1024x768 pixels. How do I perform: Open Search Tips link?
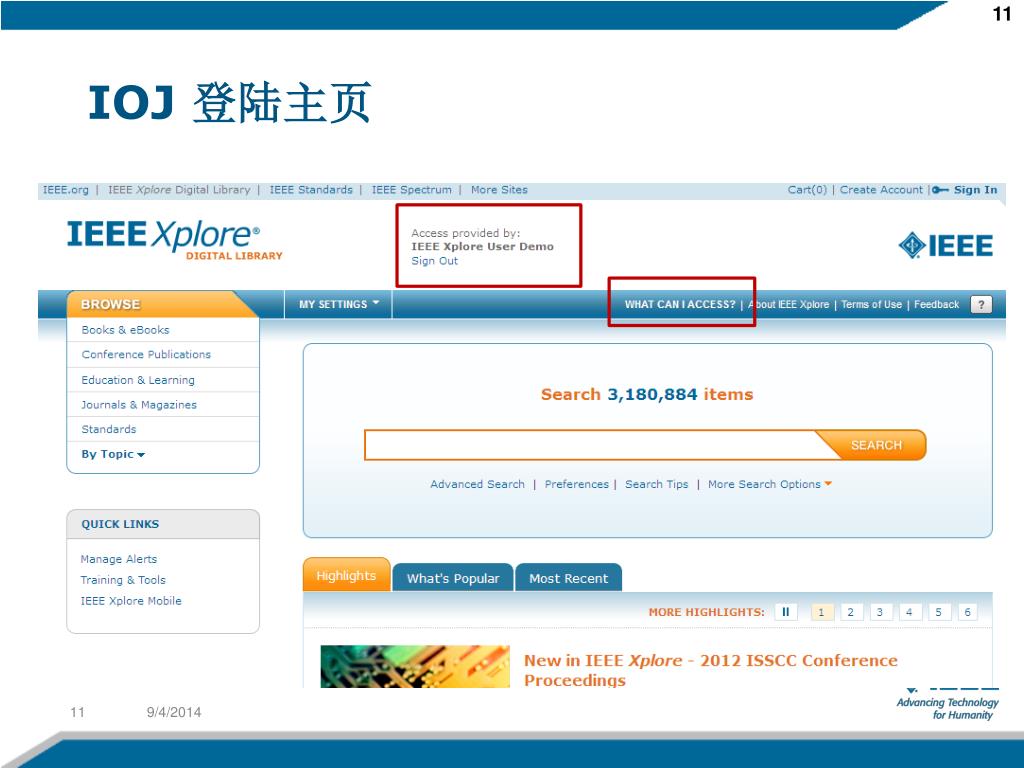[x=656, y=484]
